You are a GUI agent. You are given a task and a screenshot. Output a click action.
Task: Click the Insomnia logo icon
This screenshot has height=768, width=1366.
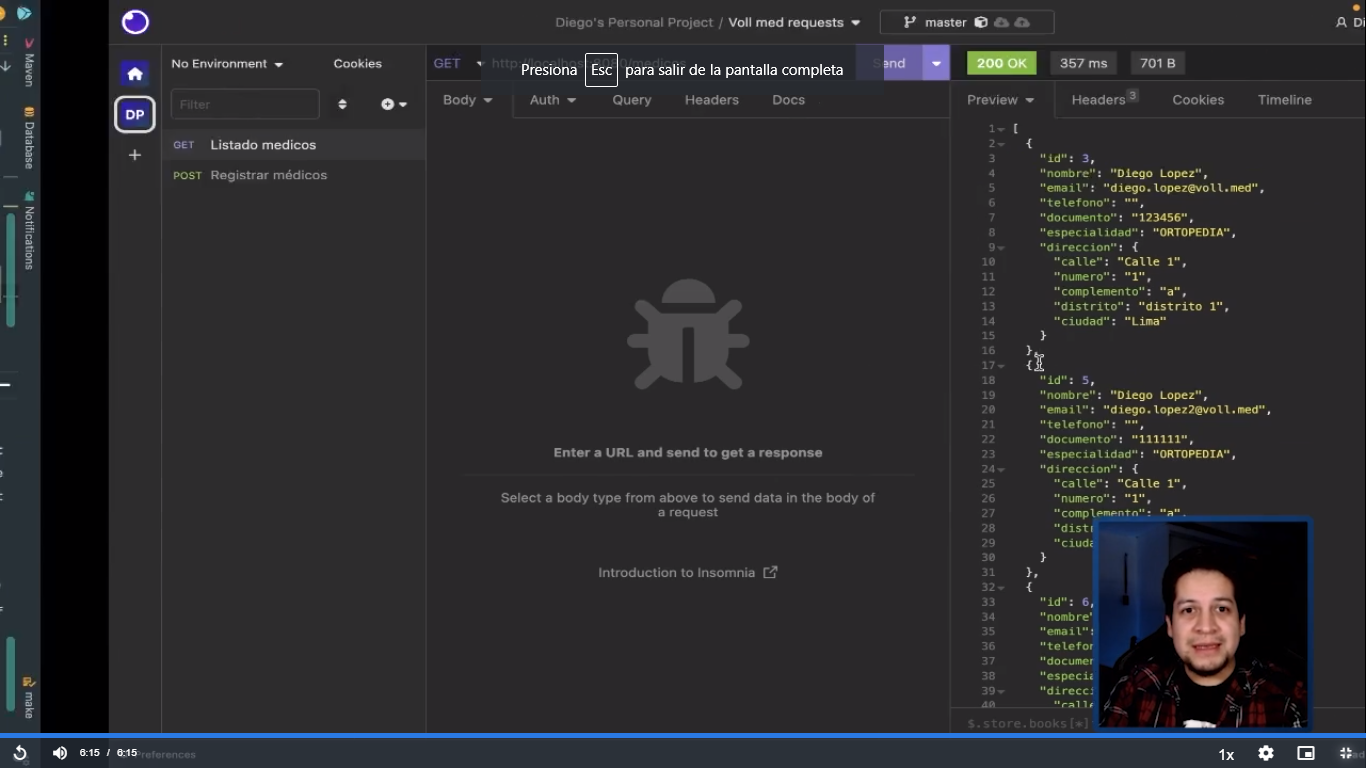pos(135,22)
